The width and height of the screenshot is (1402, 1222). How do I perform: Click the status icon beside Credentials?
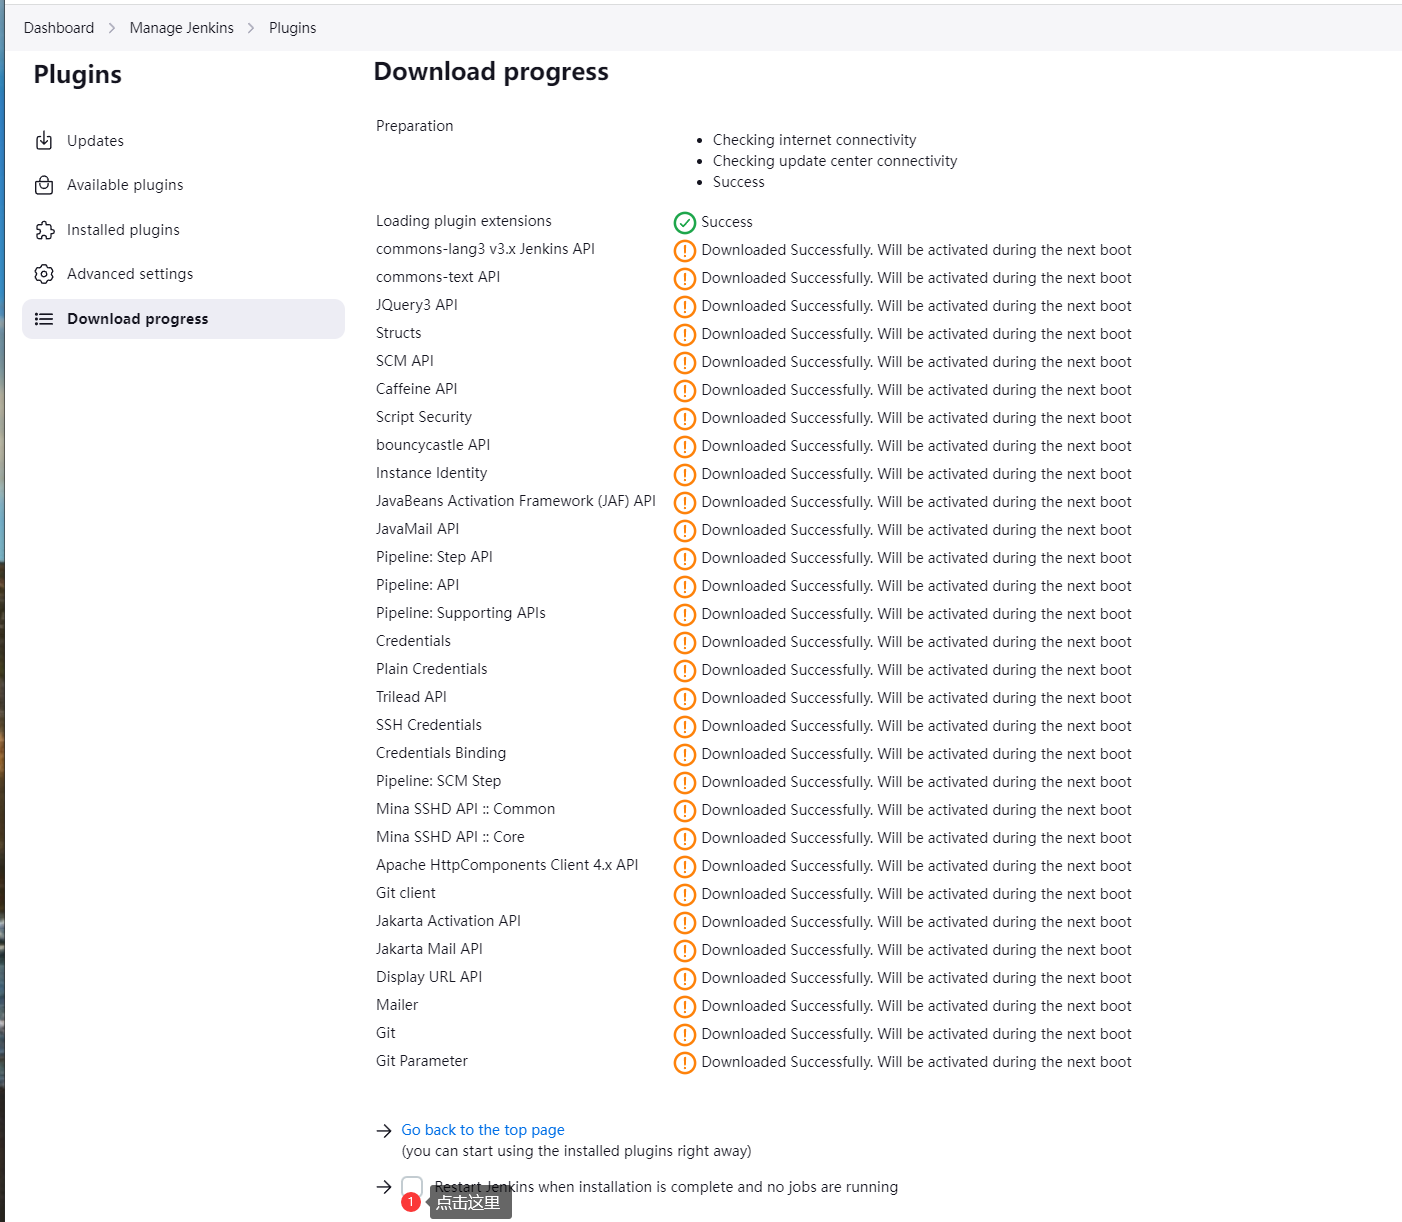685,642
